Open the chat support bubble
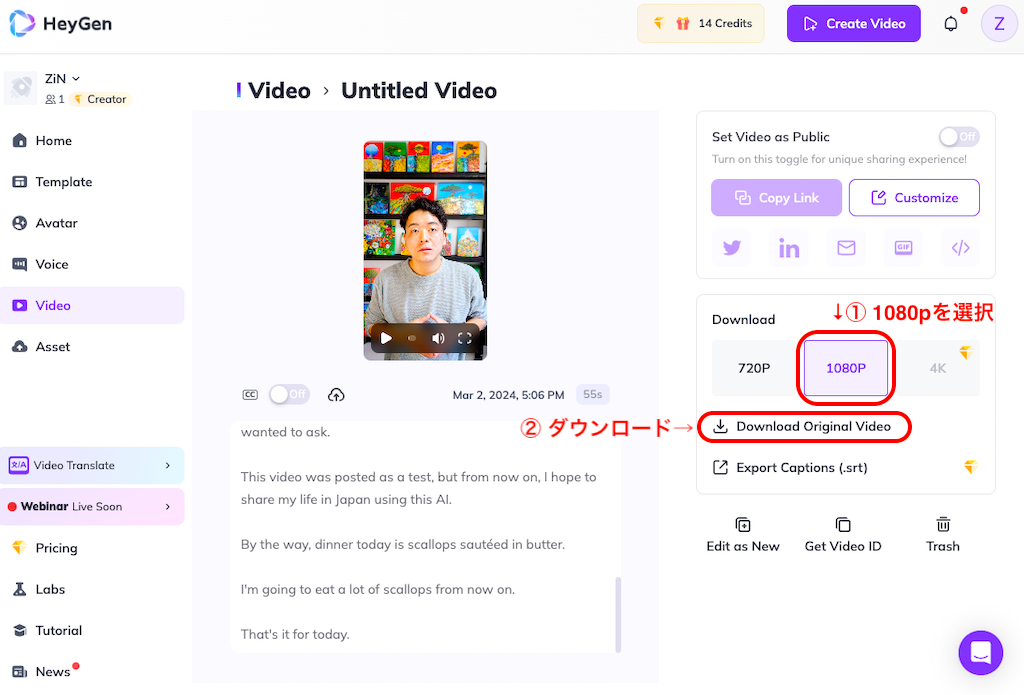The image size is (1024, 695). (x=980, y=653)
